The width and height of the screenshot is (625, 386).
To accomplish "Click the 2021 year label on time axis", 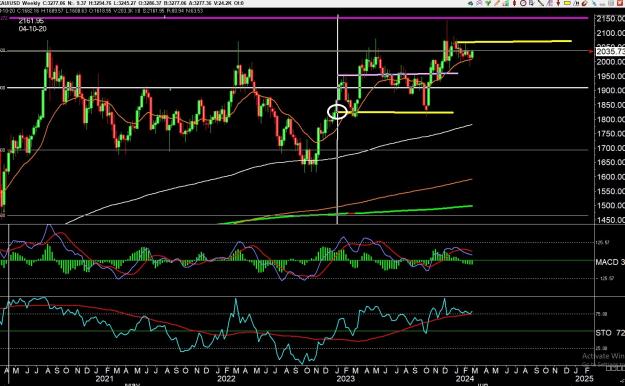I will [104, 379].
